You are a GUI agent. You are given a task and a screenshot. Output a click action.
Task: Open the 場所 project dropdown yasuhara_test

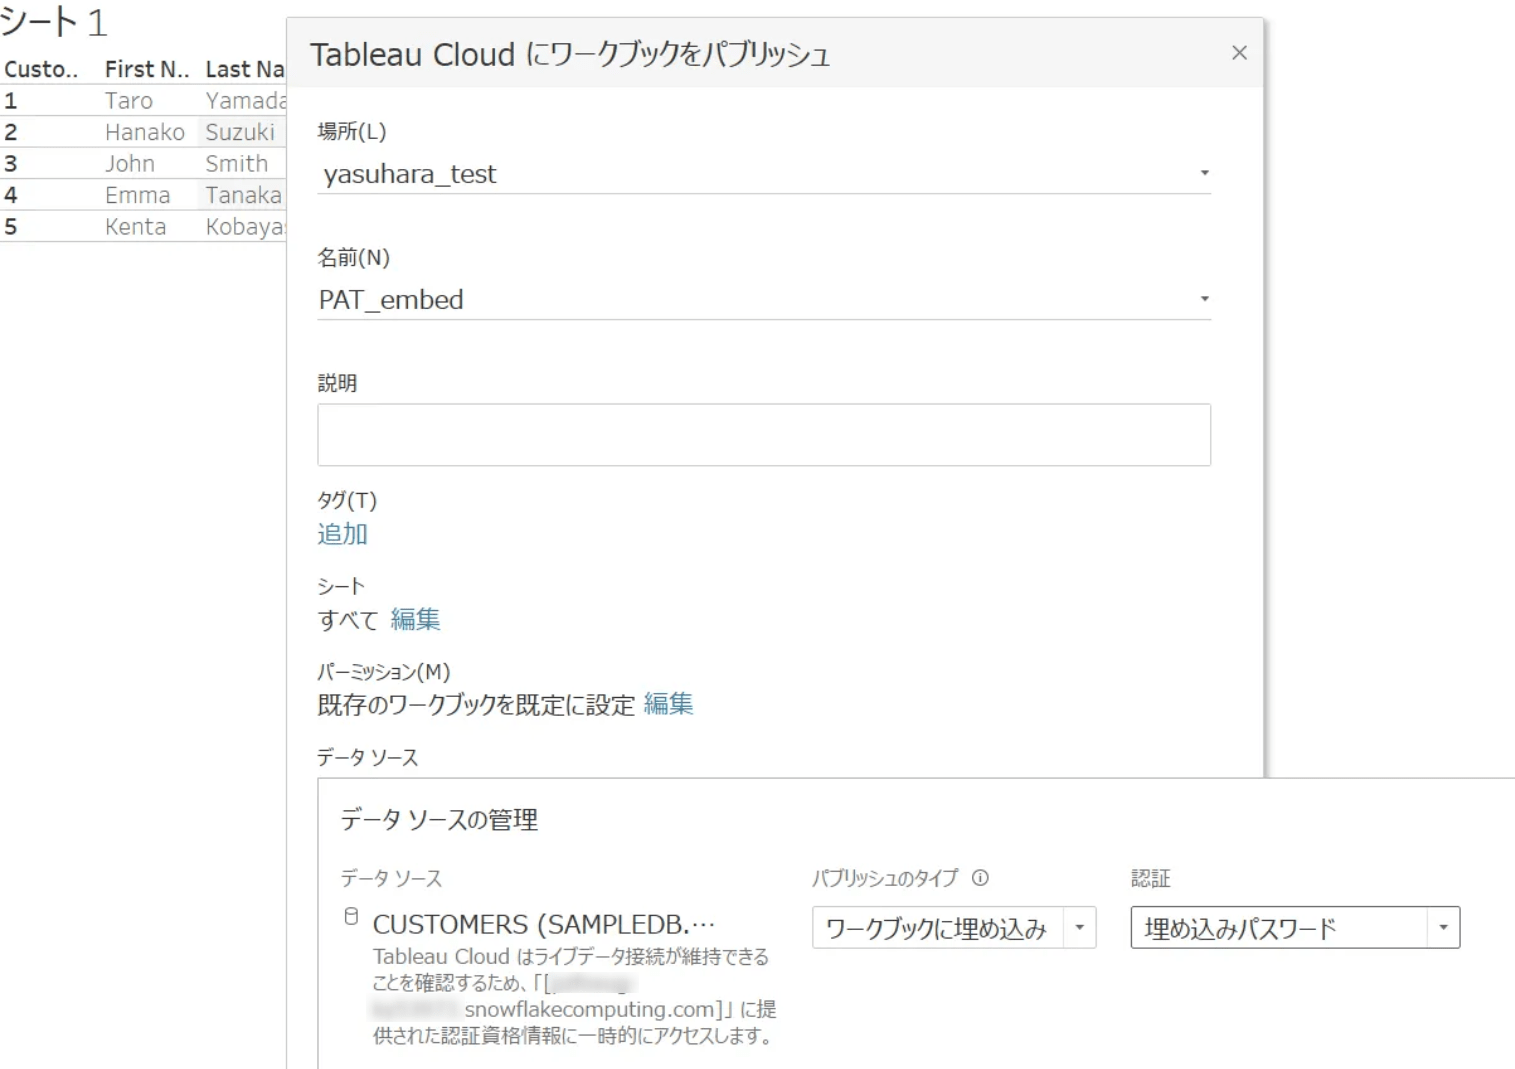point(764,174)
